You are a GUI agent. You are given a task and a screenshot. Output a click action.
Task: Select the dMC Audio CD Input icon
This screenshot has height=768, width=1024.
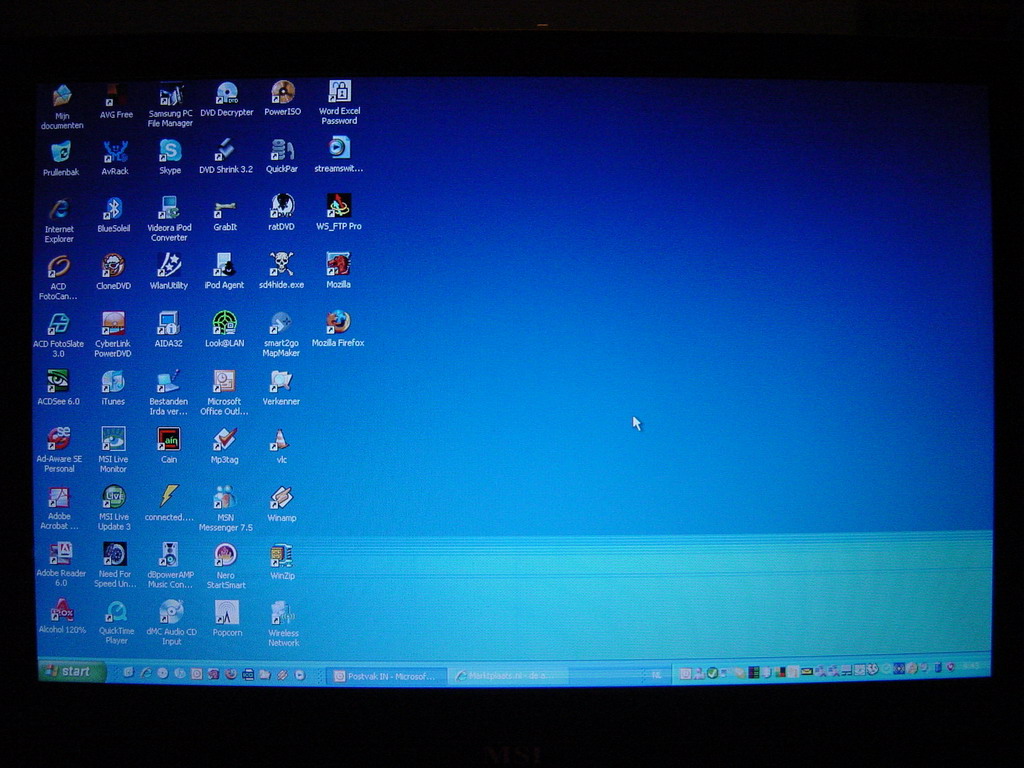[x=171, y=623]
